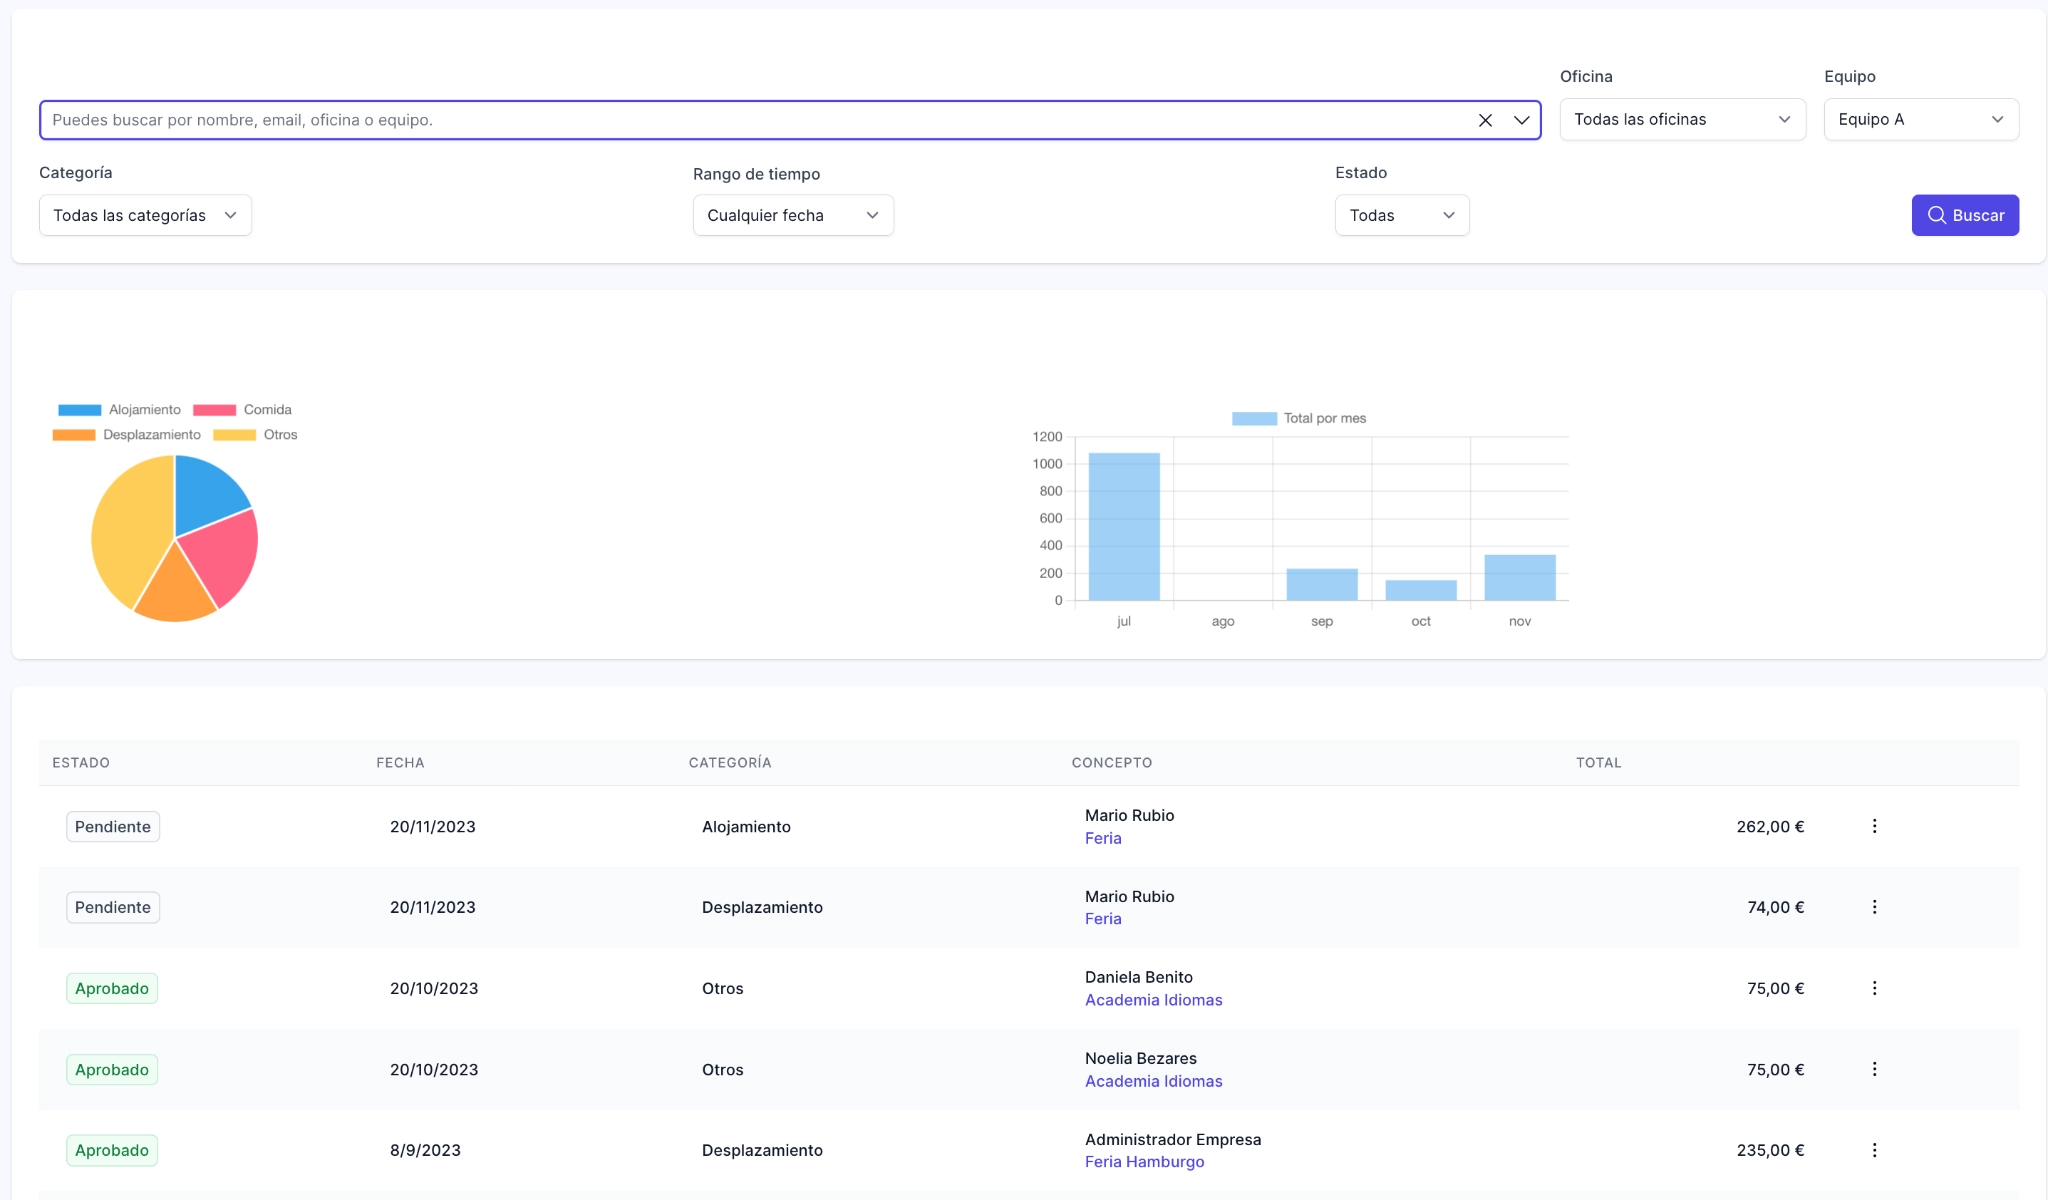Click the search input field

point(700,119)
